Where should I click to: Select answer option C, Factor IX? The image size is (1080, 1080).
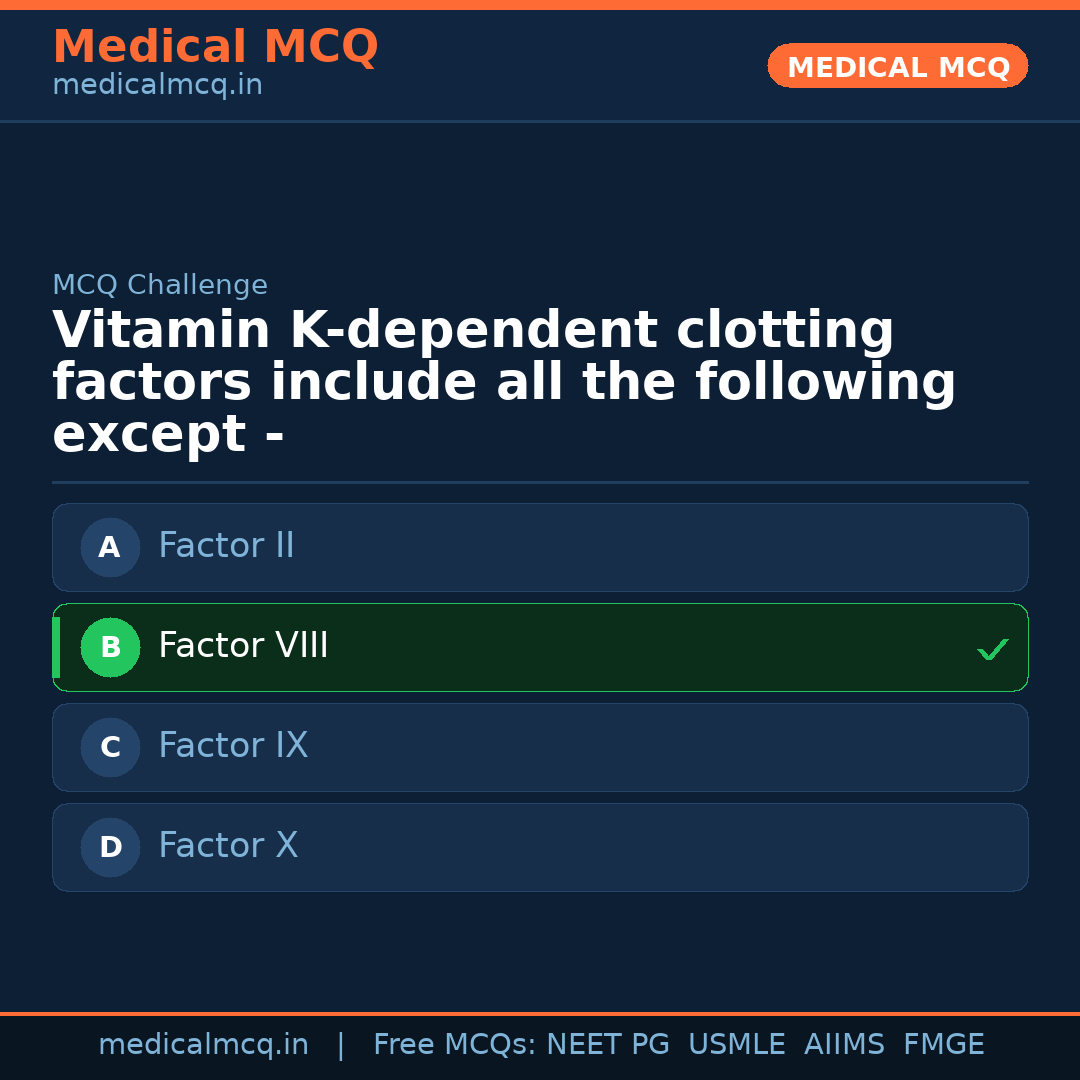click(x=540, y=747)
